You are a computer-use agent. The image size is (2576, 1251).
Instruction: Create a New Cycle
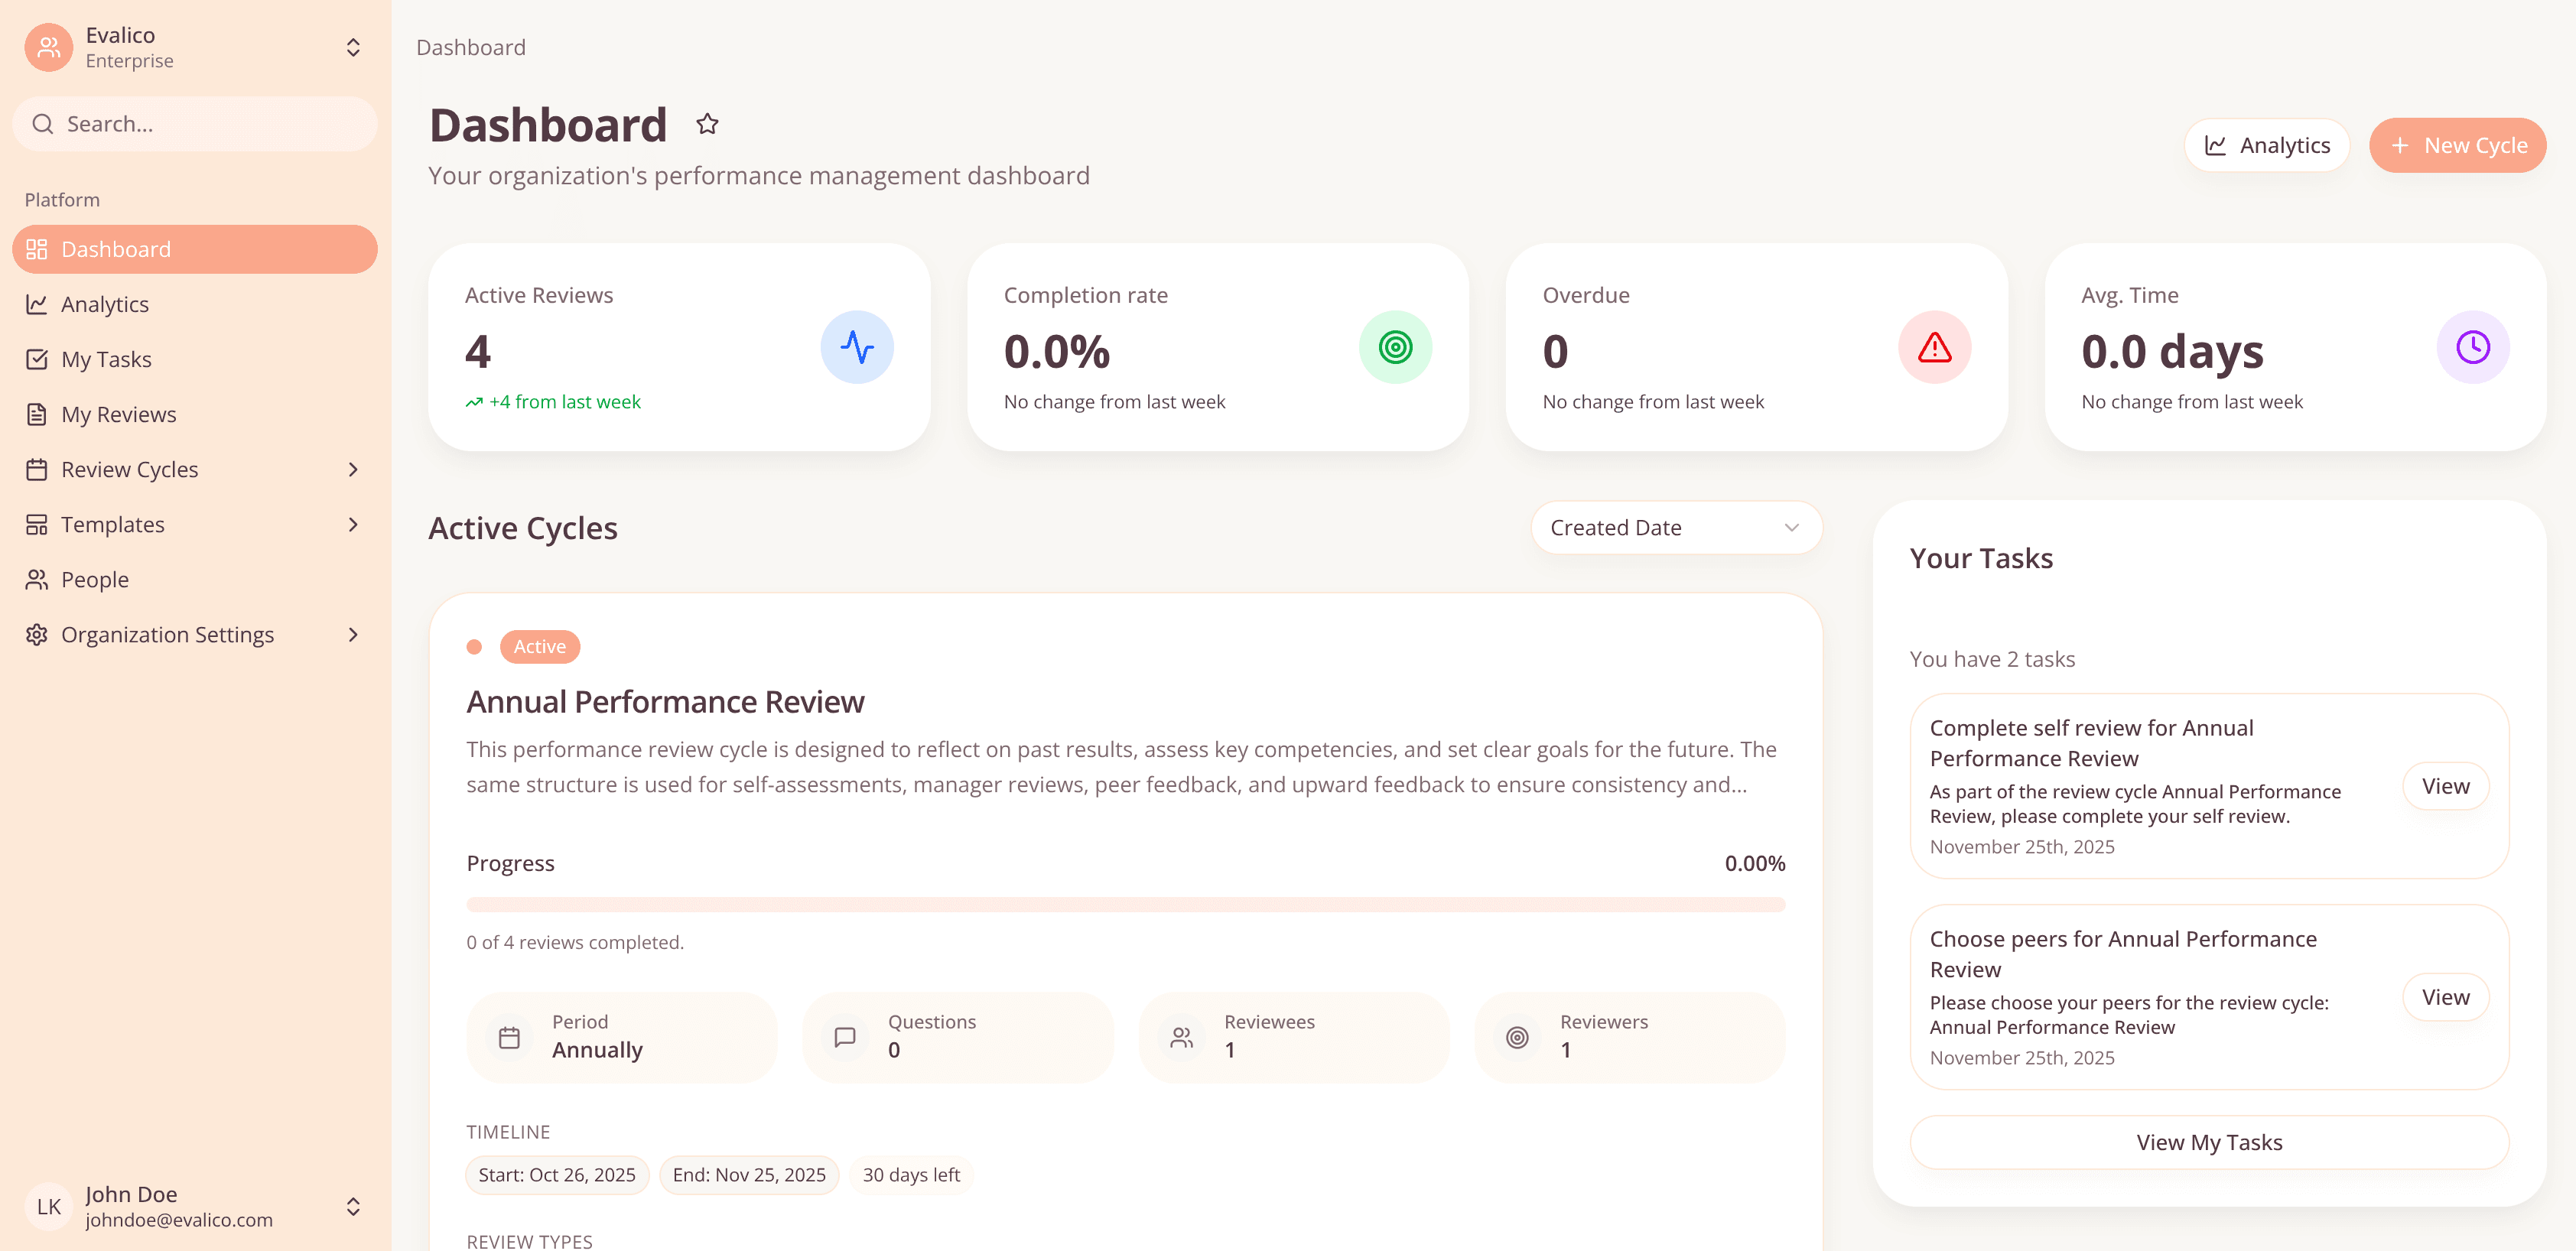point(2457,144)
